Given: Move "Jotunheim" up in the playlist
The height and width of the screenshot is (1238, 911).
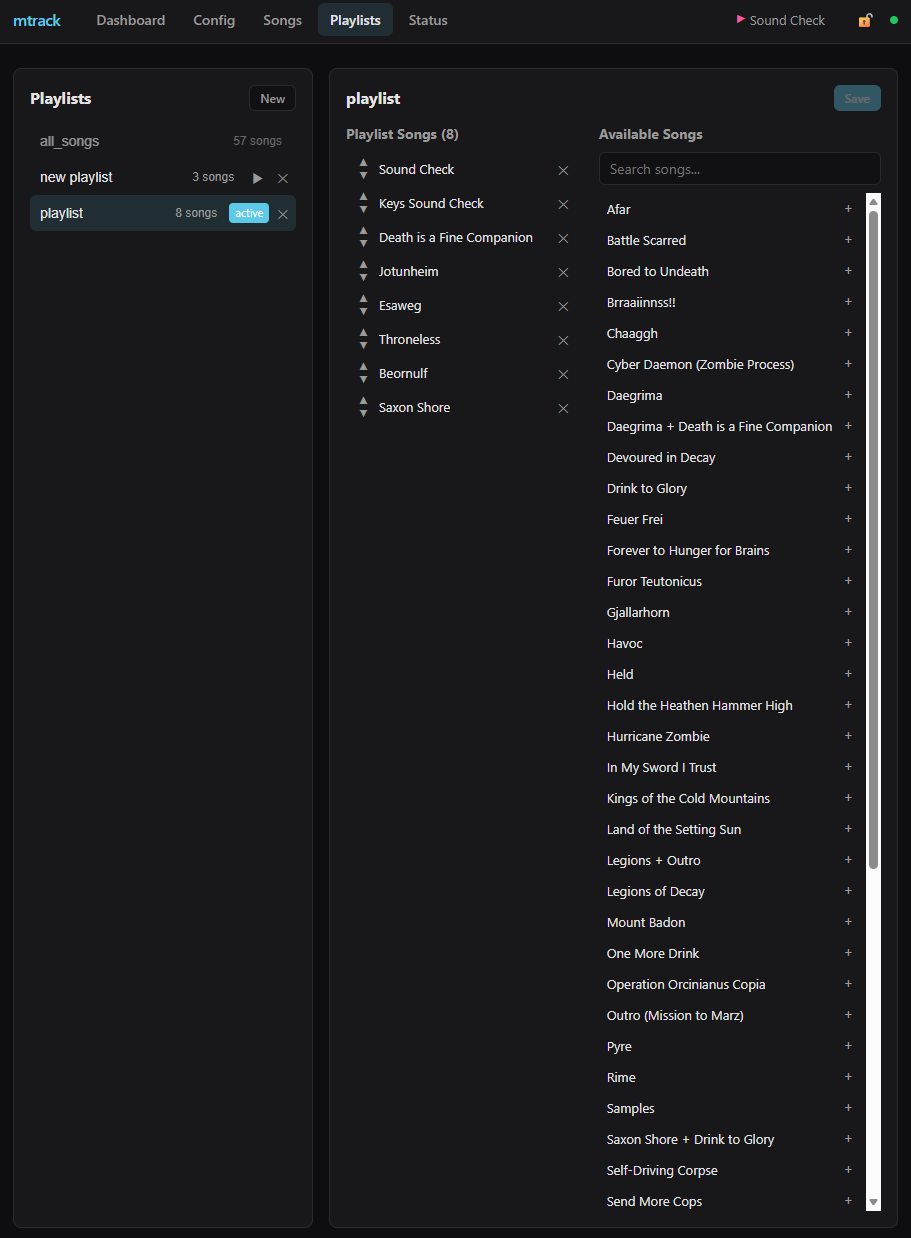Looking at the screenshot, I should pyautogui.click(x=363, y=265).
